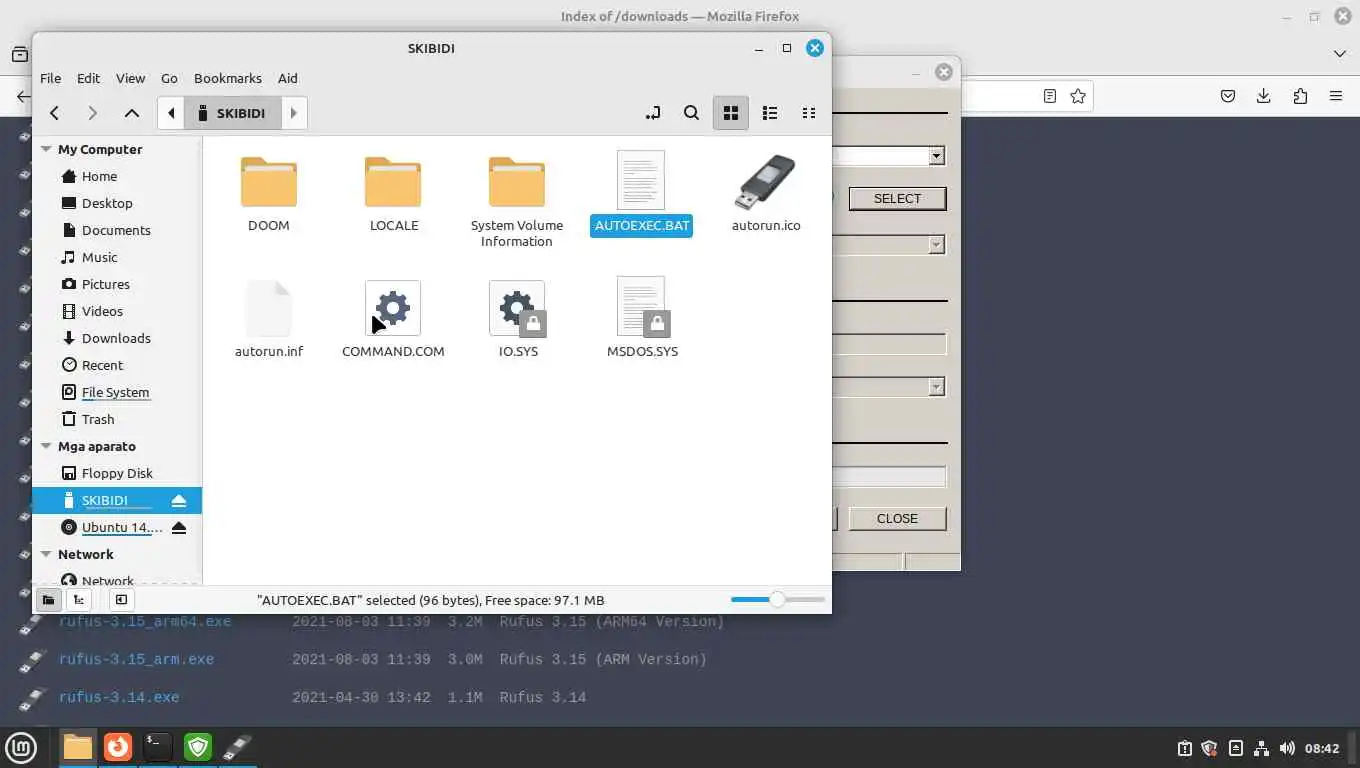Switch to icon view
Viewport: 1360px width, 768px height.
[x=730, y=113]
